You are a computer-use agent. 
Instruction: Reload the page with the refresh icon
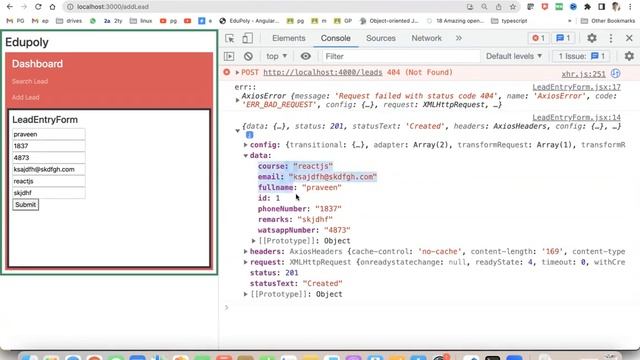click(38, 7)
